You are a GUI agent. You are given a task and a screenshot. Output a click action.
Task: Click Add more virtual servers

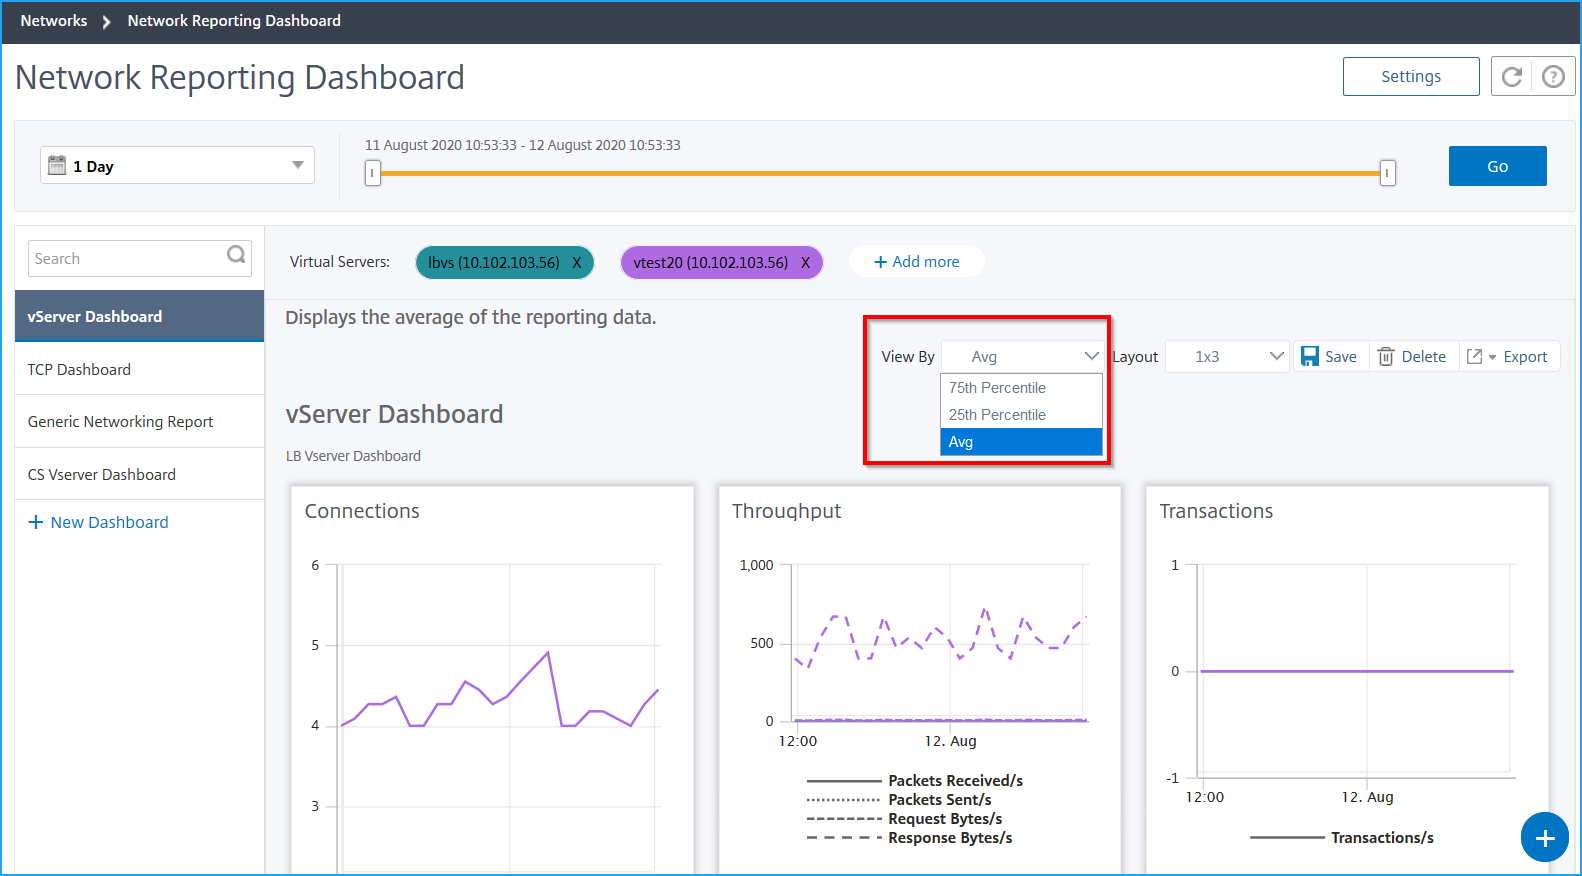click(x=916, y=262)
